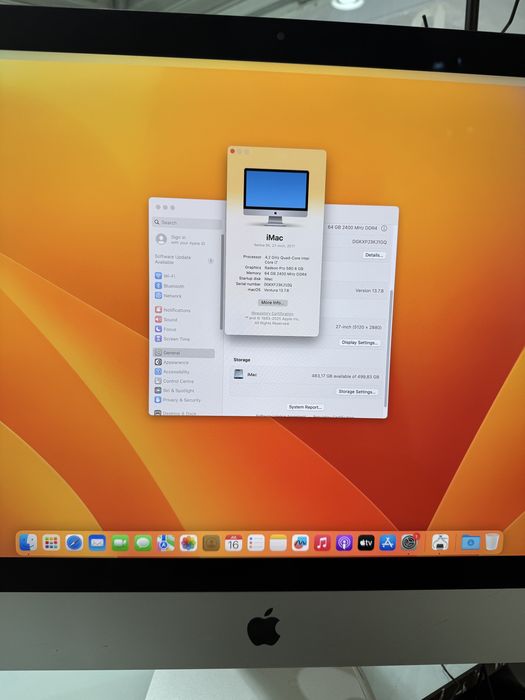Click Sign in with your Apple ID
Screen dimensions: 525x700
coord(180,240)
